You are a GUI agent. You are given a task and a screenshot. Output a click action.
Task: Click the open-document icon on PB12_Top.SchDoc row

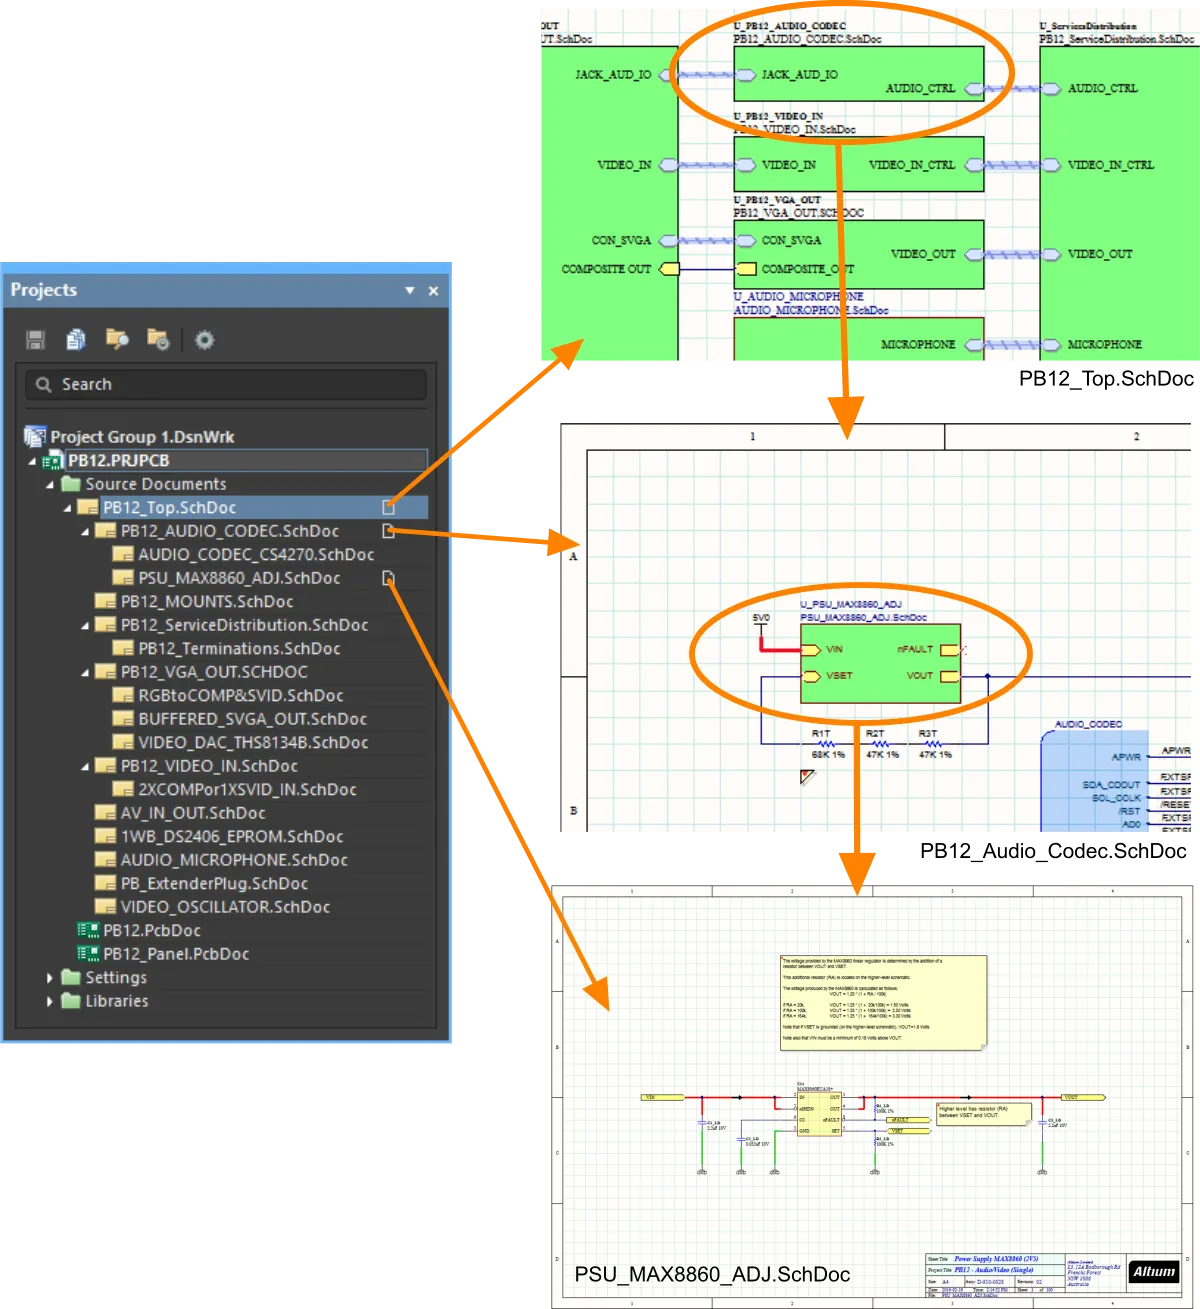coord(388,507)
